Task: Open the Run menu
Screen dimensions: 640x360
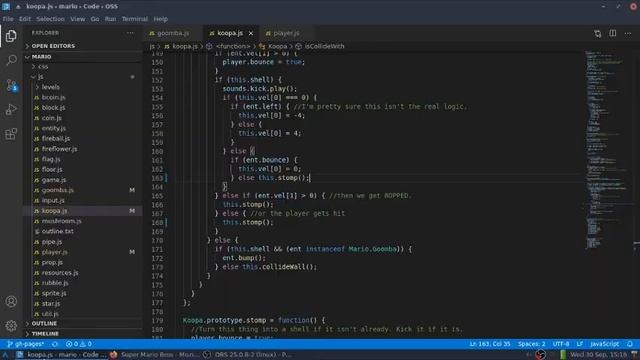Action: [110, 19]
